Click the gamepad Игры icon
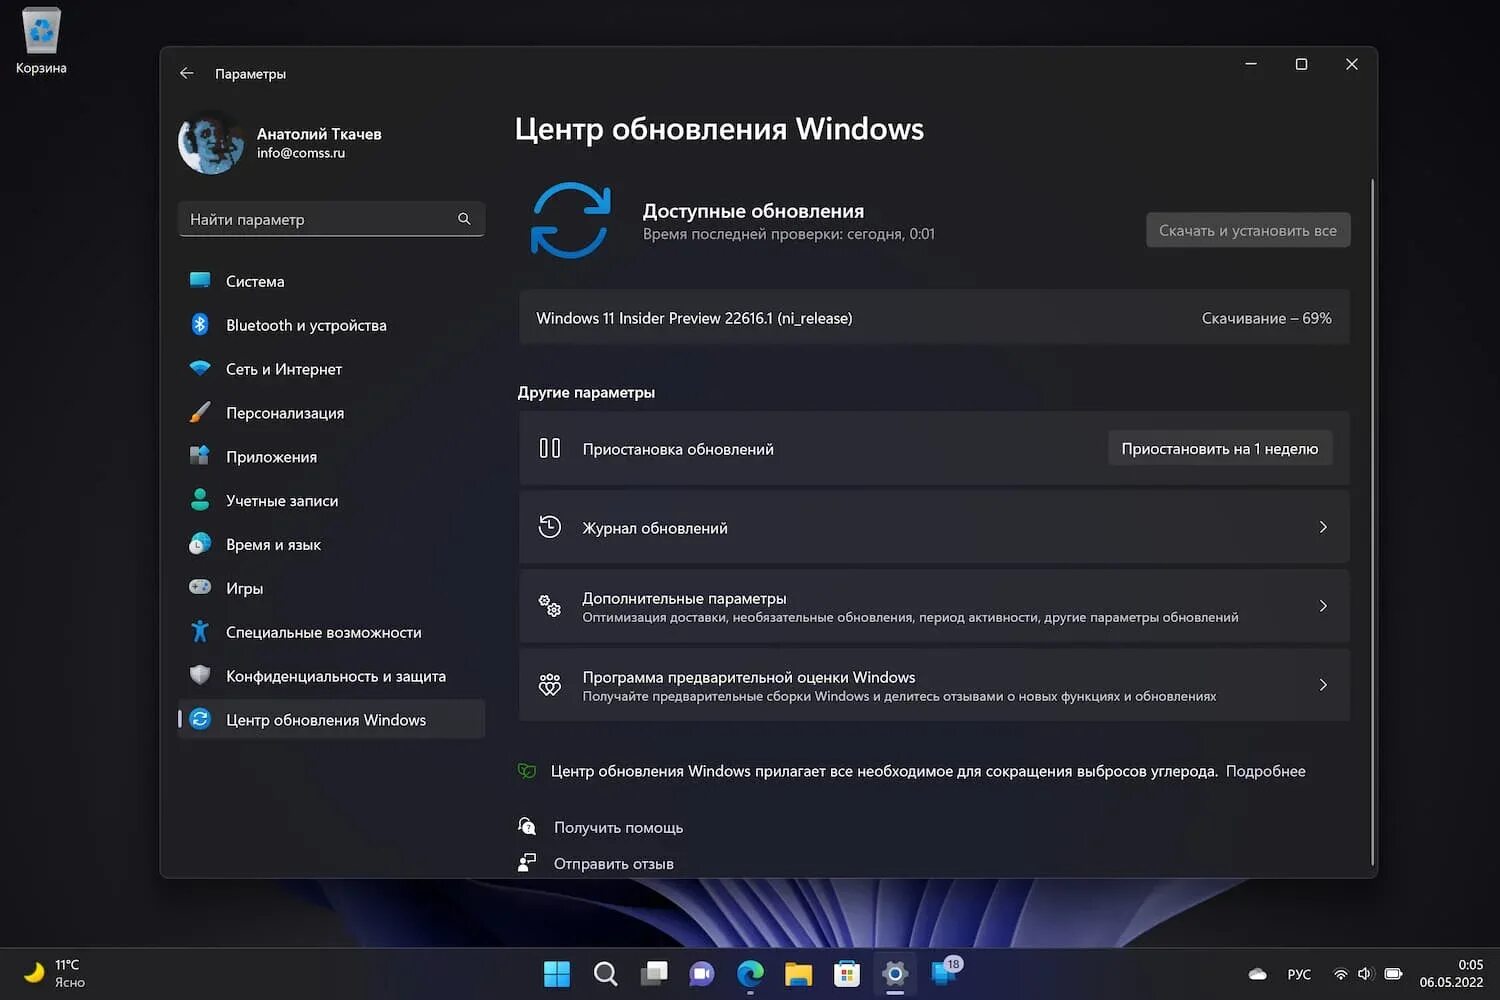This screenshot has height=1000, width=1500. coord(200,587)
